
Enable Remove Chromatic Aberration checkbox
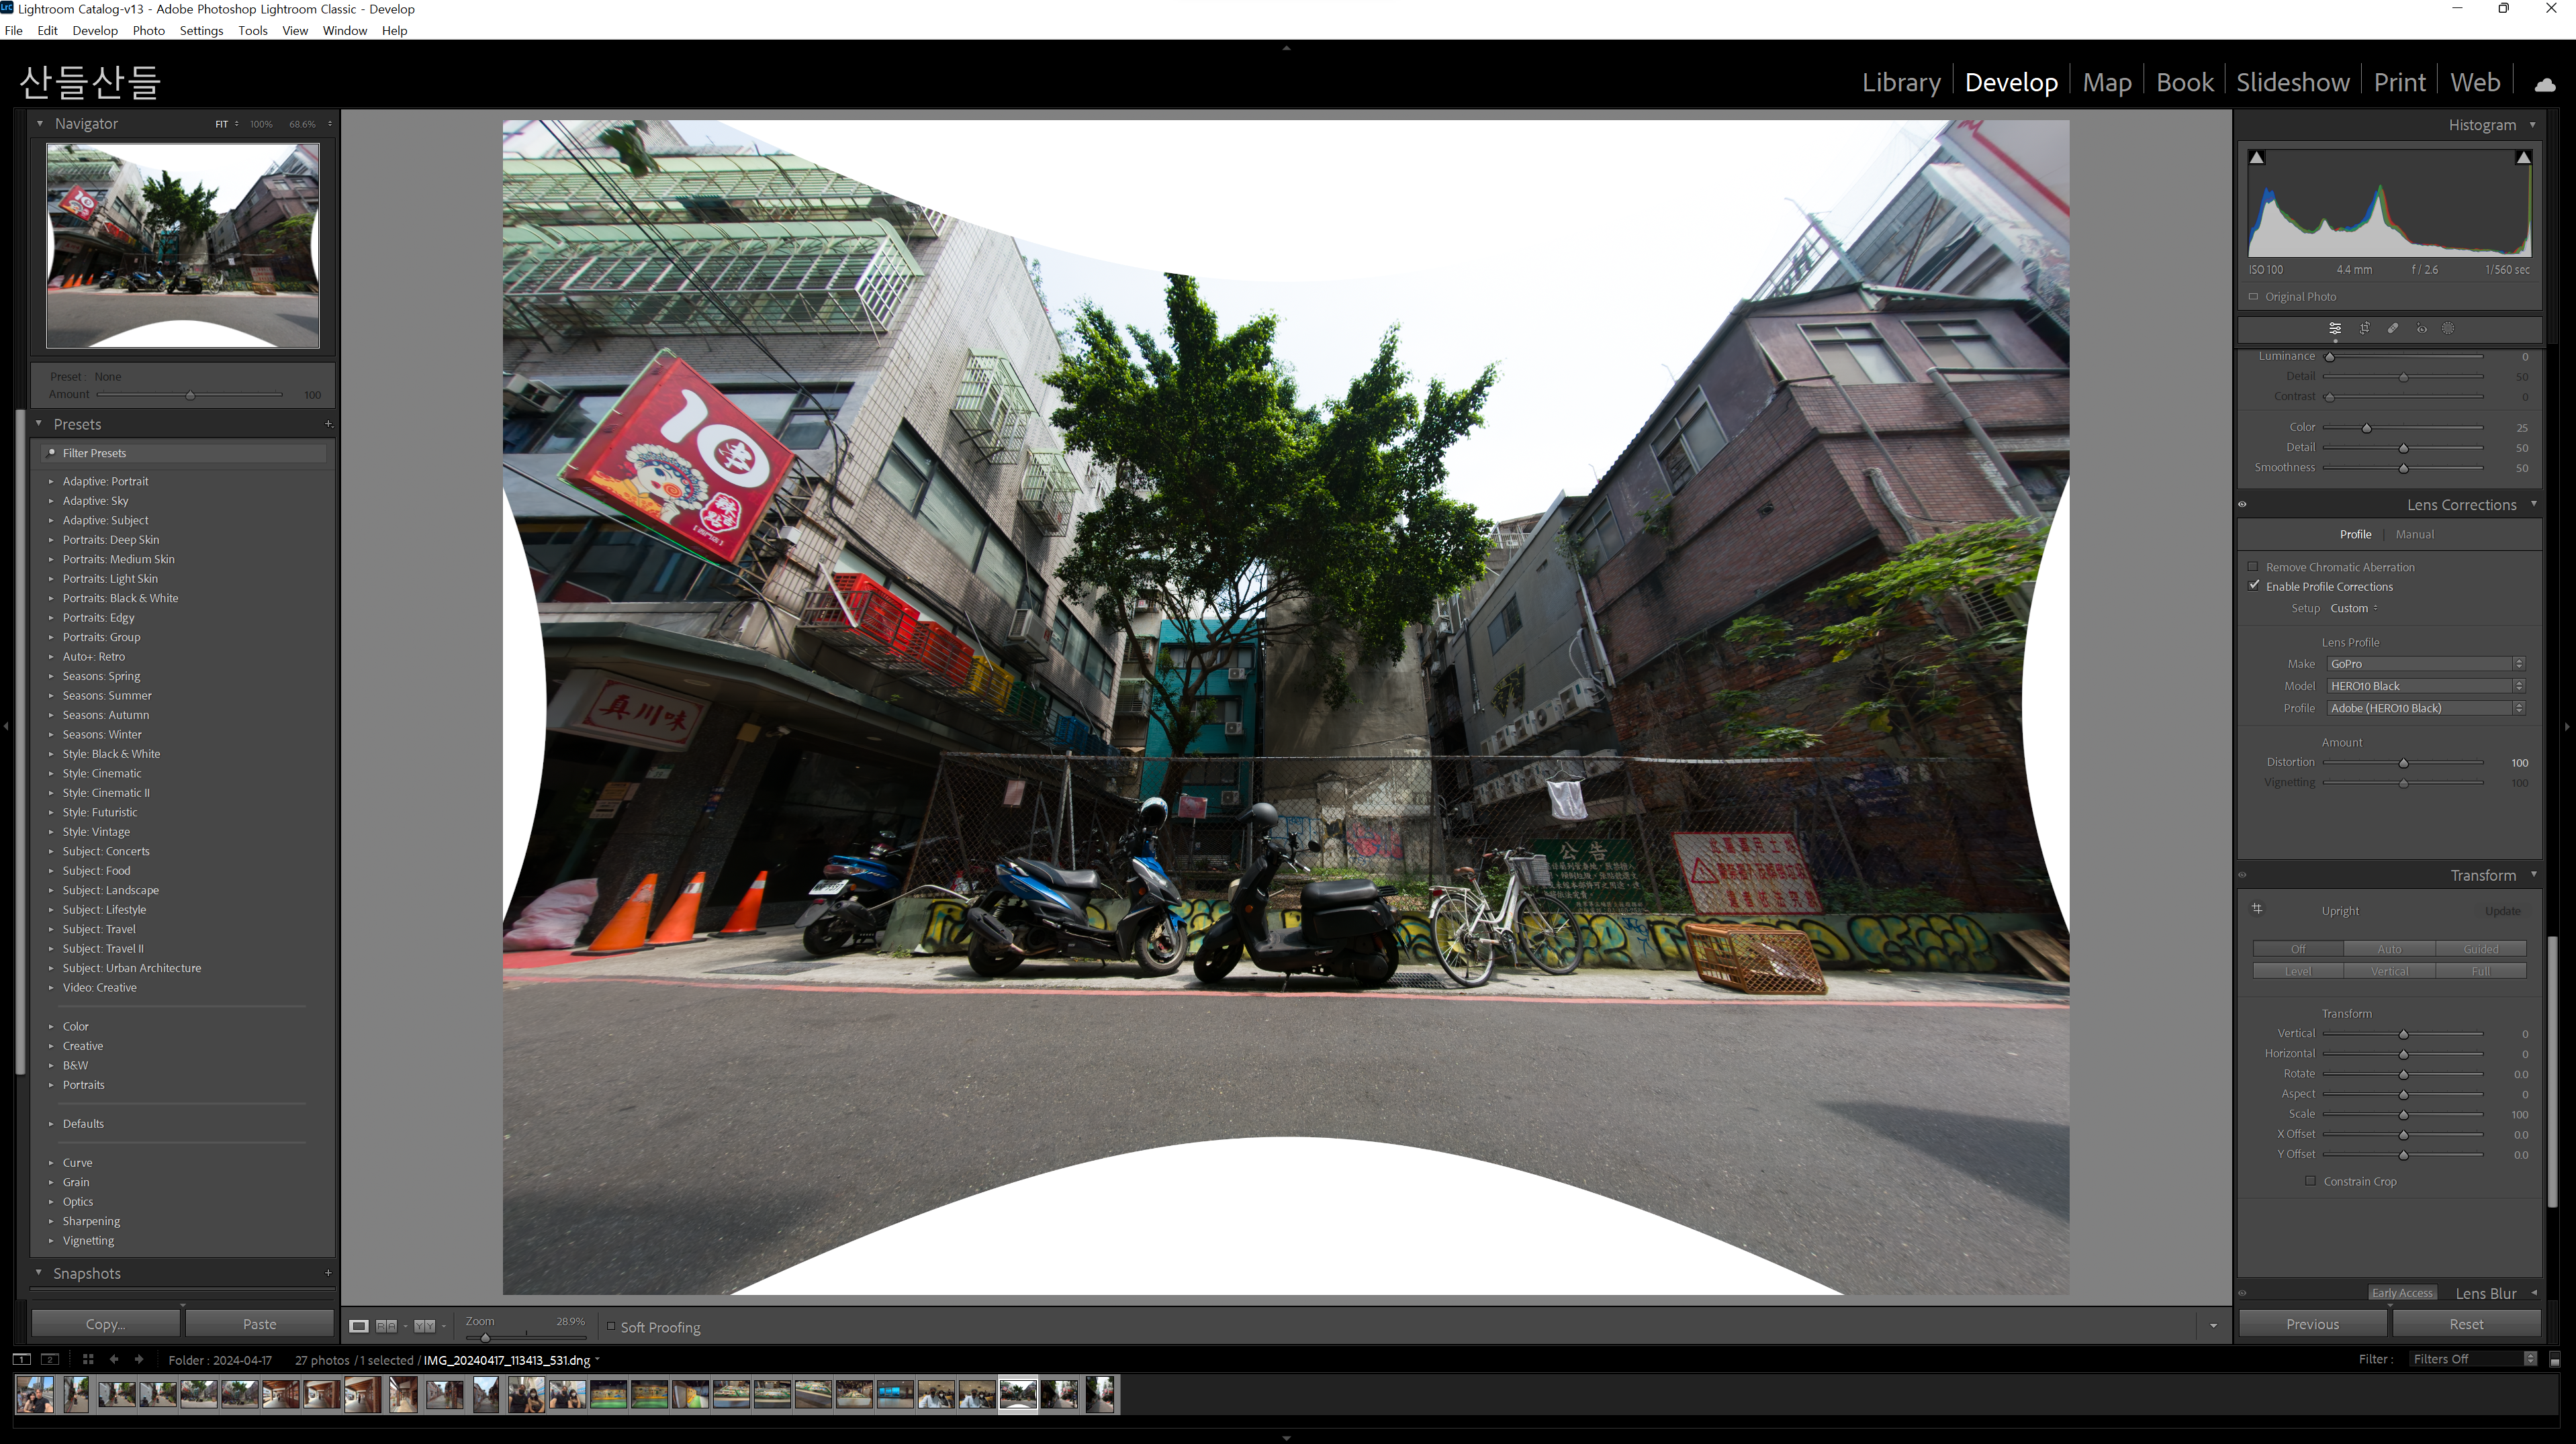[x=2254, y=567]
